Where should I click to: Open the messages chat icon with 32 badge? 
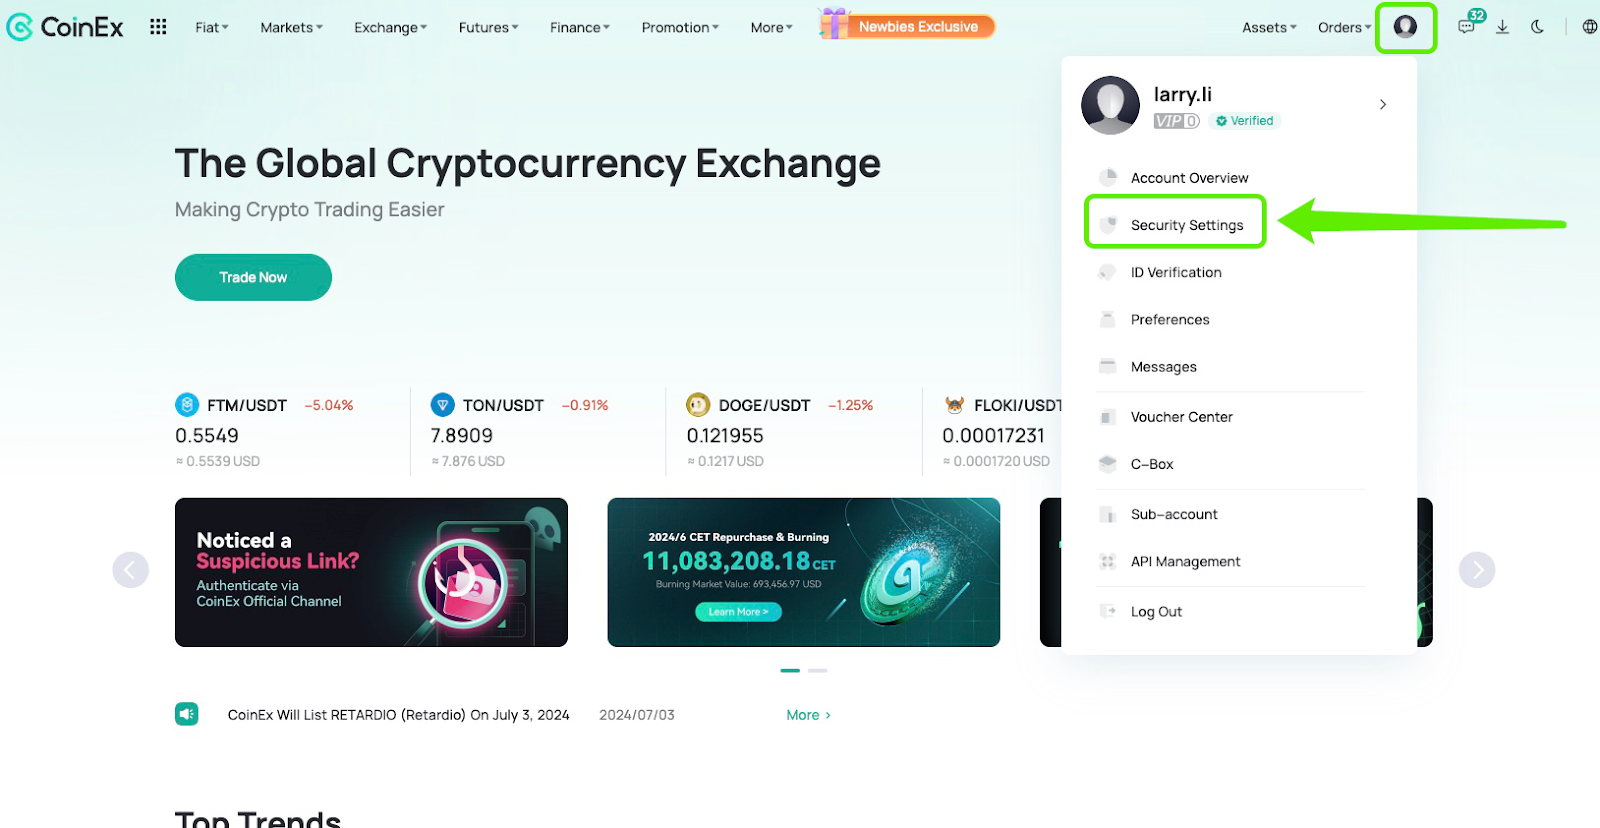click(x=1467, y=26)
